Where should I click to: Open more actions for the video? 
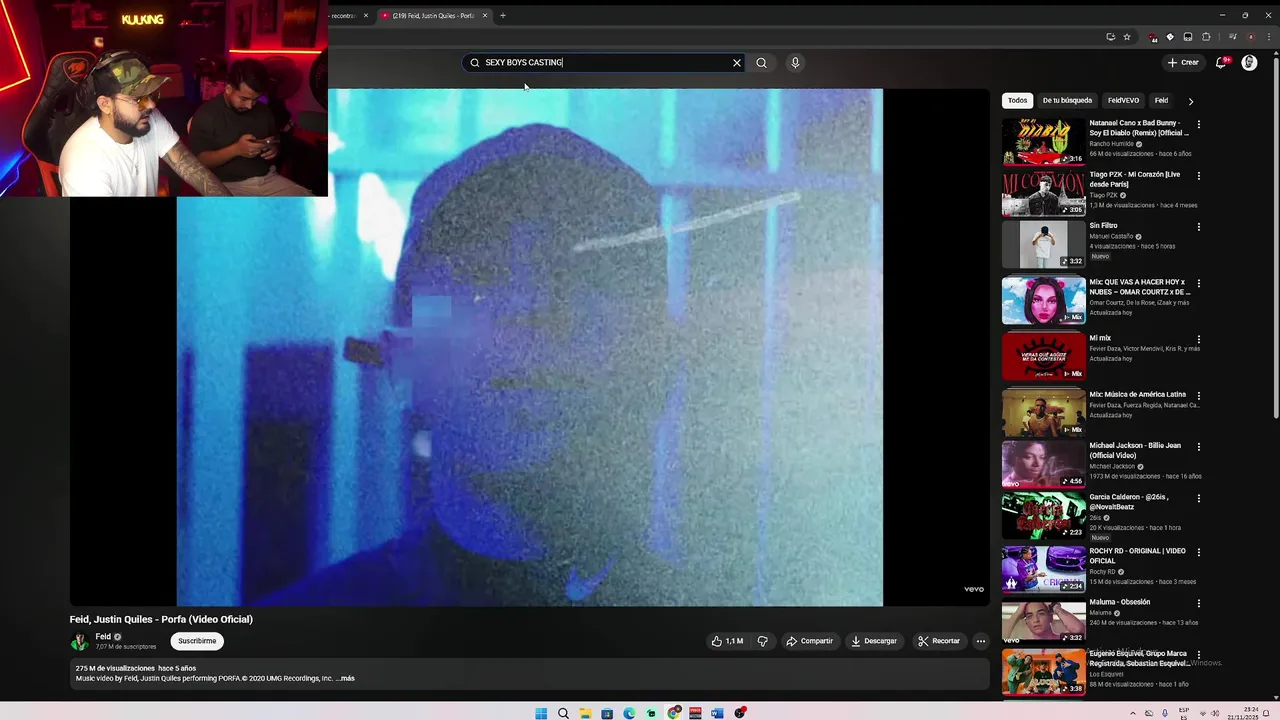[981, 641]
